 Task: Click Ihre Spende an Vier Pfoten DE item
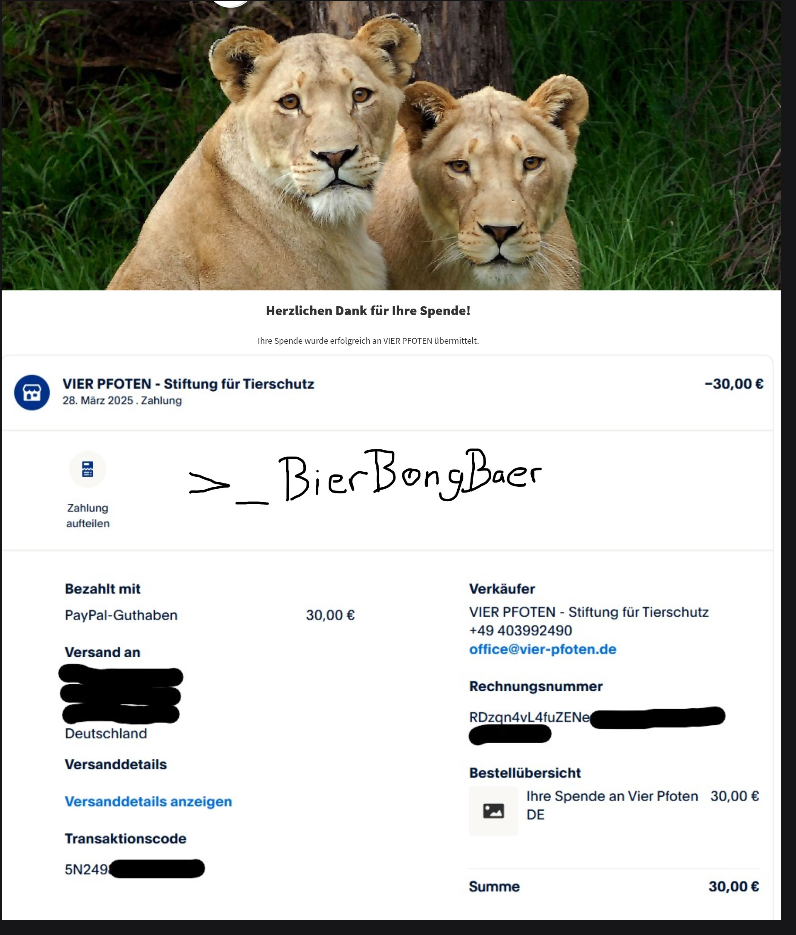pos(612,805)
